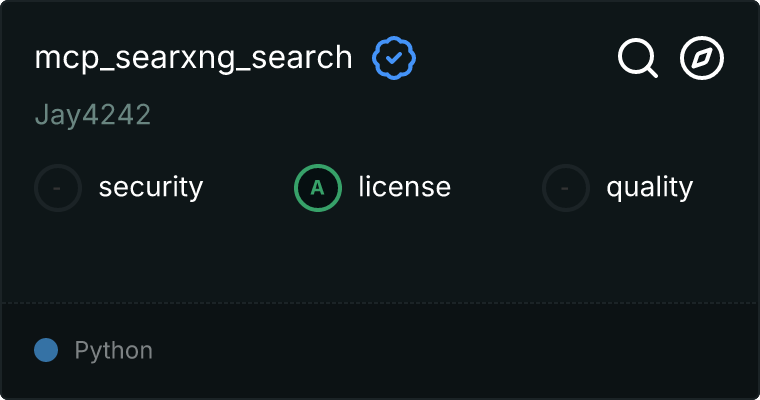
Task: Click the security score dash circle
Action: 58,187
